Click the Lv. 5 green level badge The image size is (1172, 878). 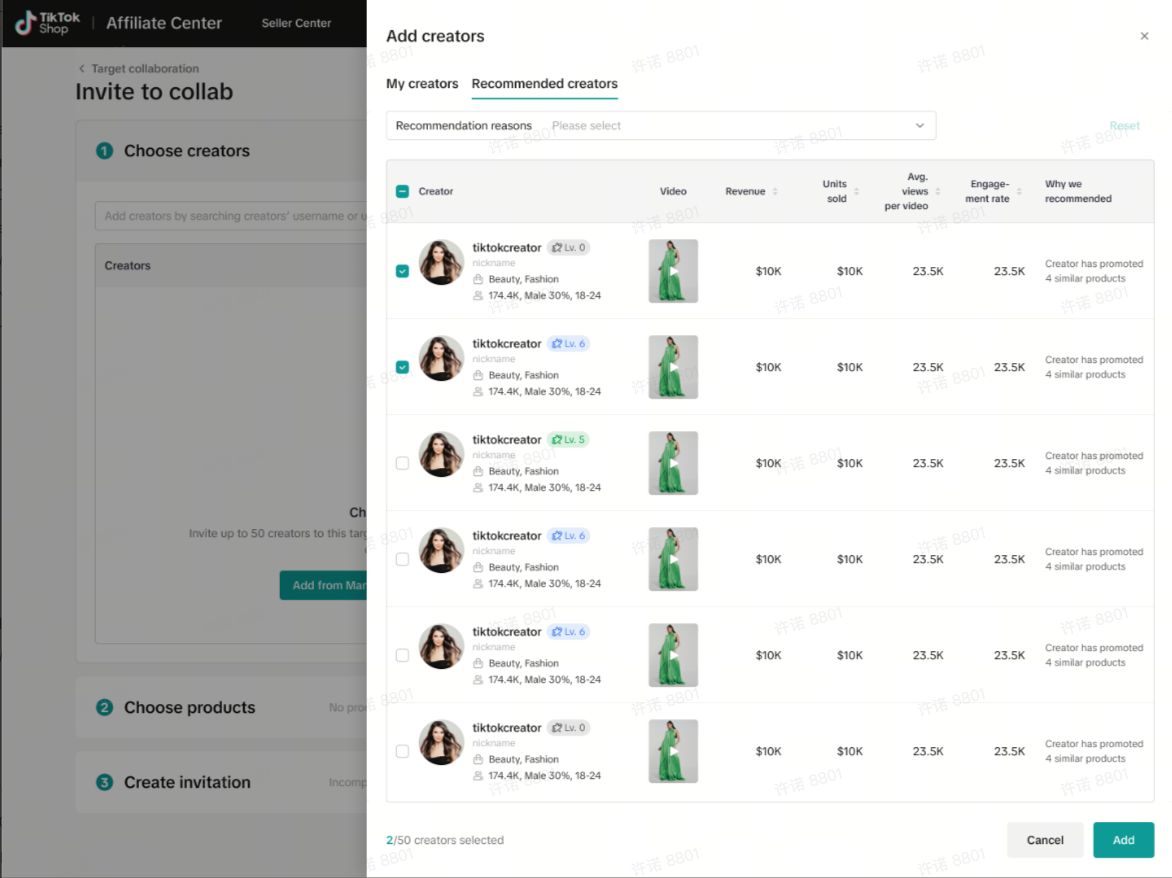click(567, 440)
